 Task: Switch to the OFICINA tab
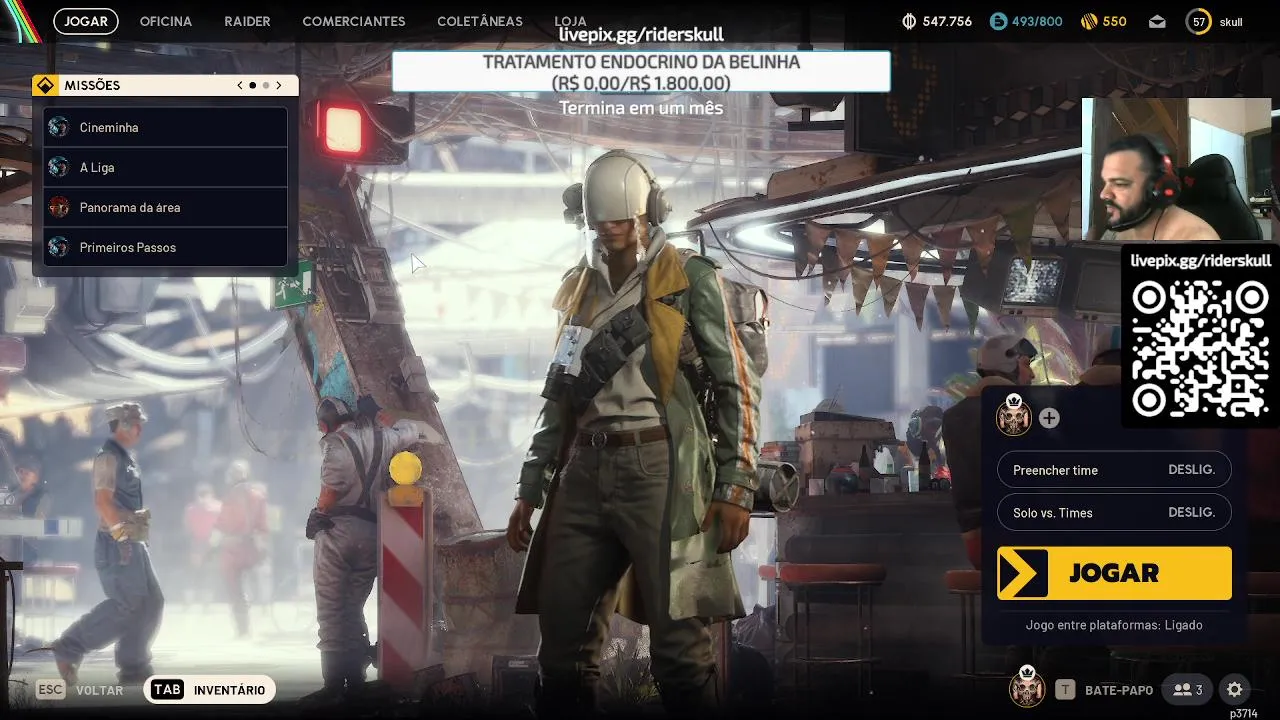point(166,21)
